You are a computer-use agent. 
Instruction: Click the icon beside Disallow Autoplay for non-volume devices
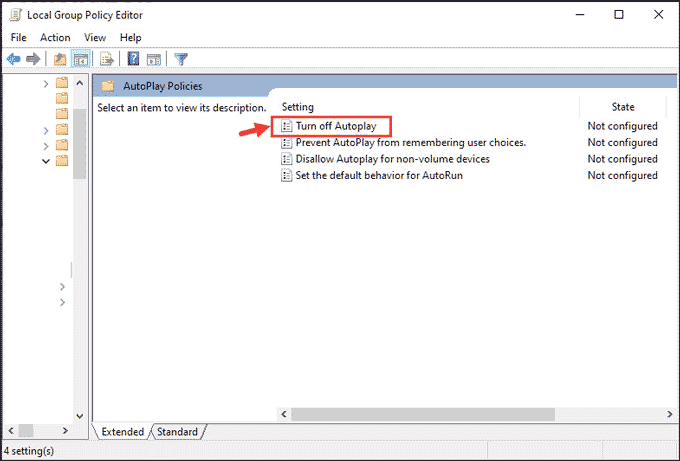pyautogui.click(x=287, y=159)
